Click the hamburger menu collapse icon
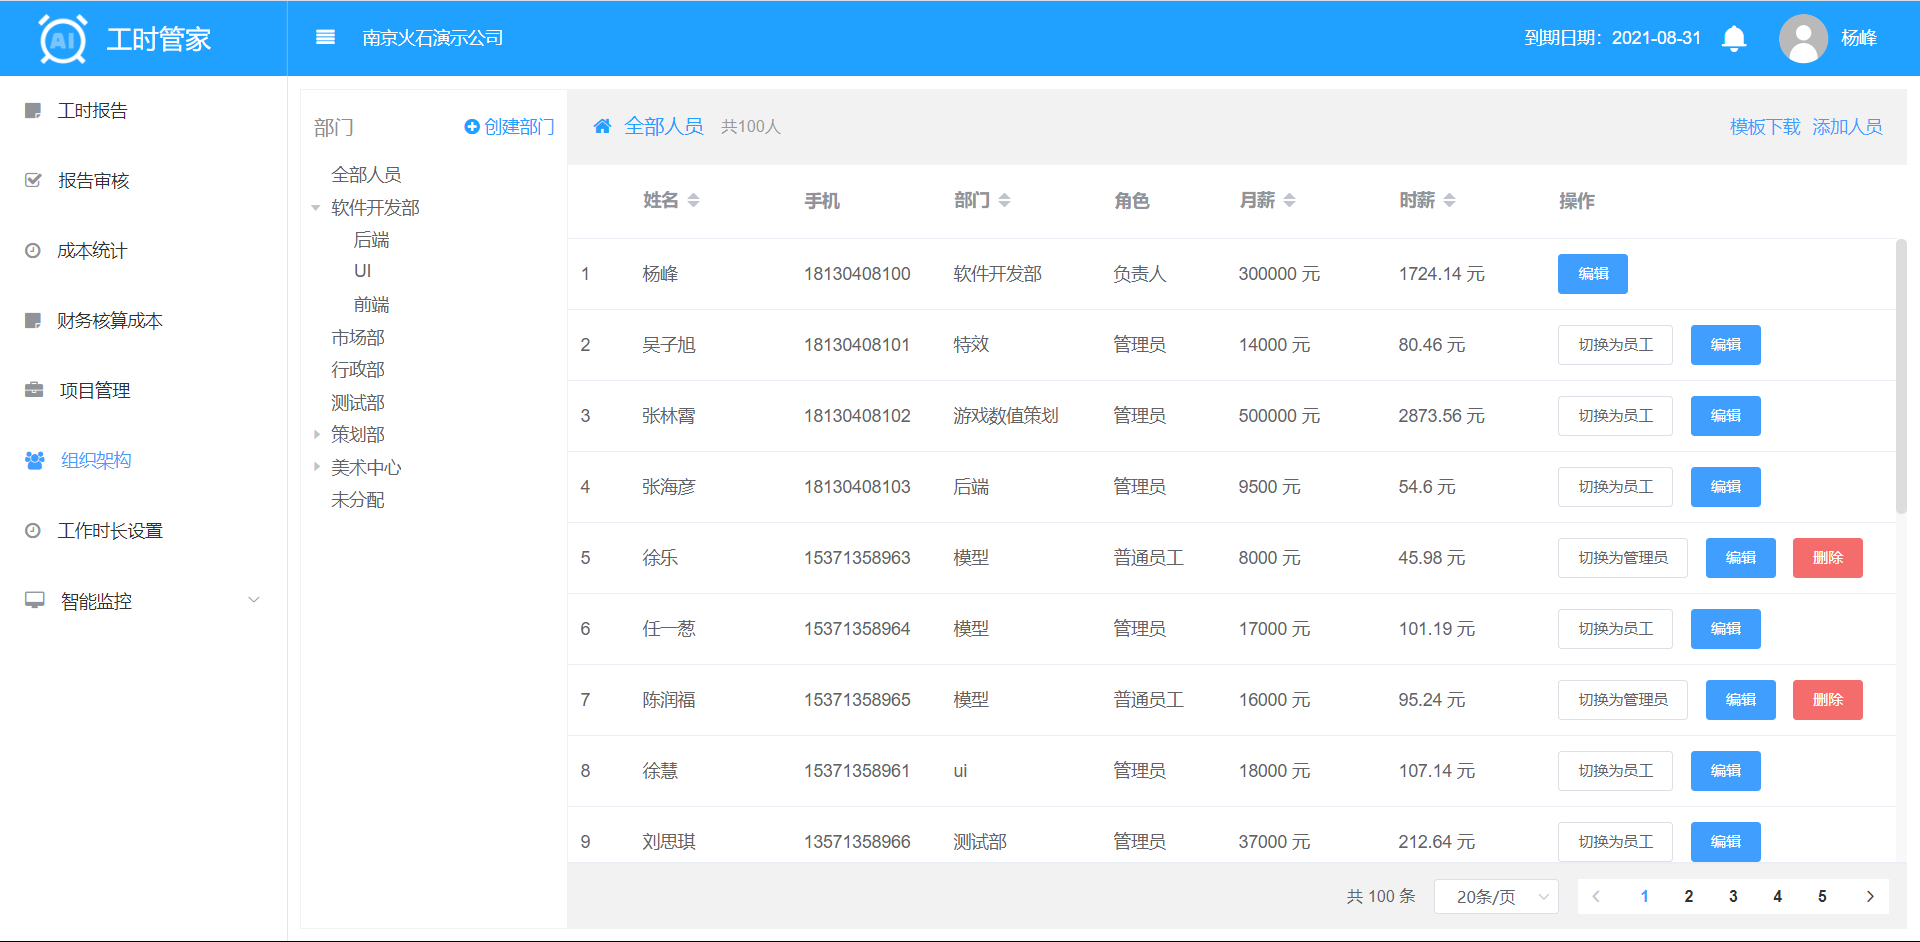The image size is (1920, 942). coord(325,38)
